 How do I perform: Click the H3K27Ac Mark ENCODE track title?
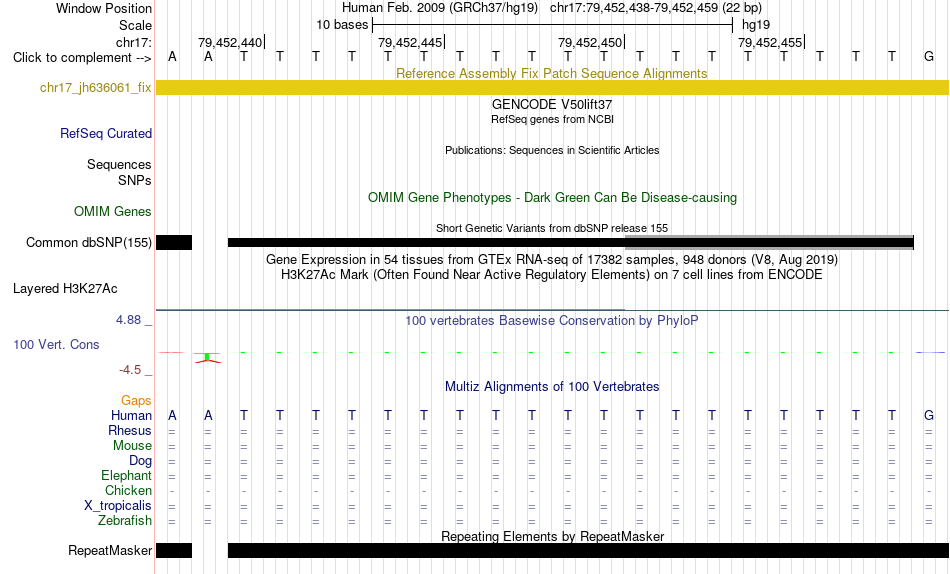[551, 275]
